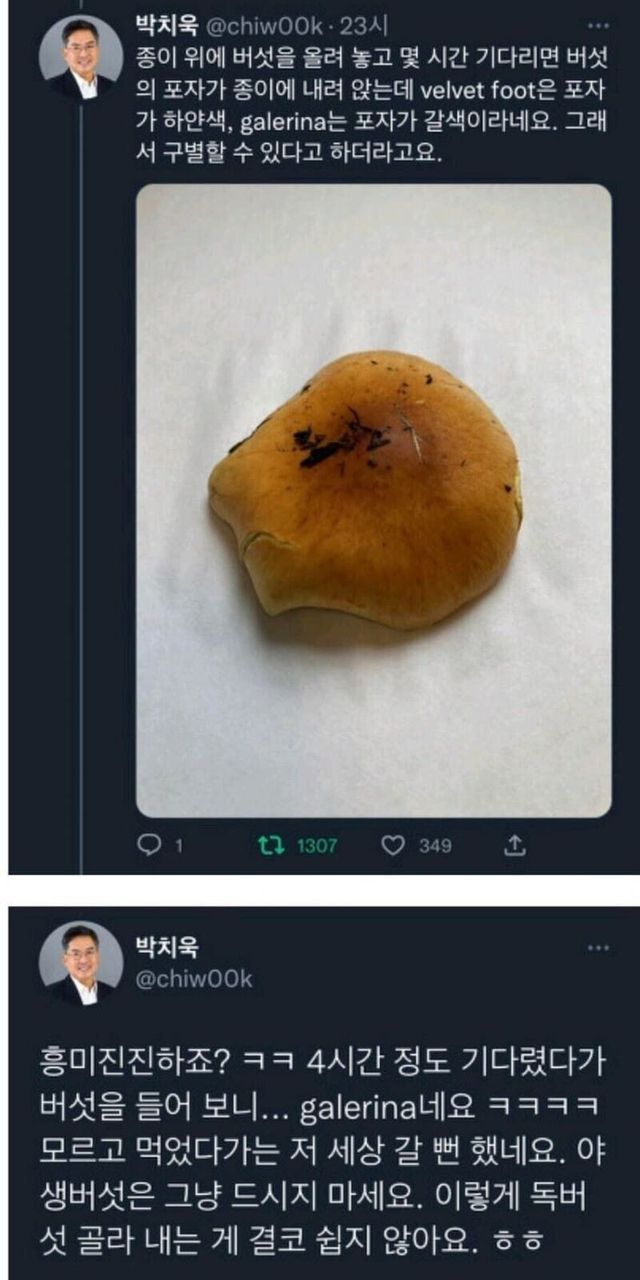
Task: Click @chiw00k handle under second tweet name
Action: click(x=193, y=979)
